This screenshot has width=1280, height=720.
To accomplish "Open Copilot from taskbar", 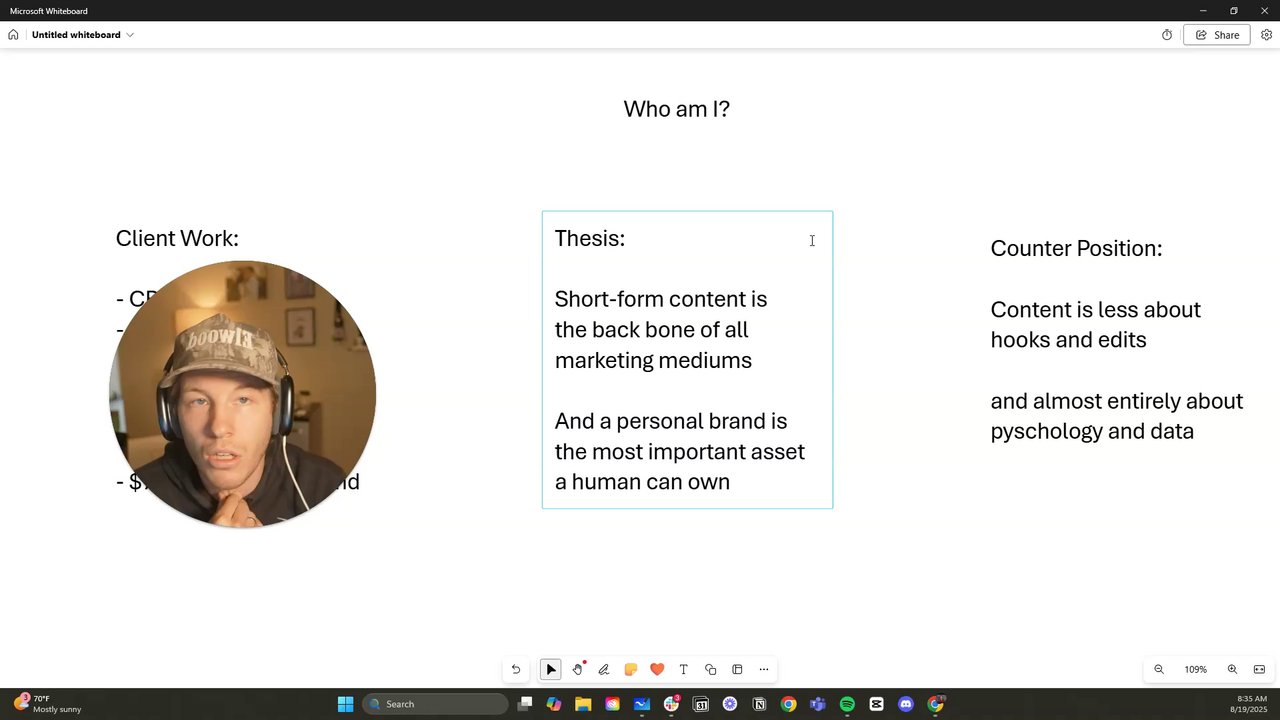I will [x=554, y=704].
